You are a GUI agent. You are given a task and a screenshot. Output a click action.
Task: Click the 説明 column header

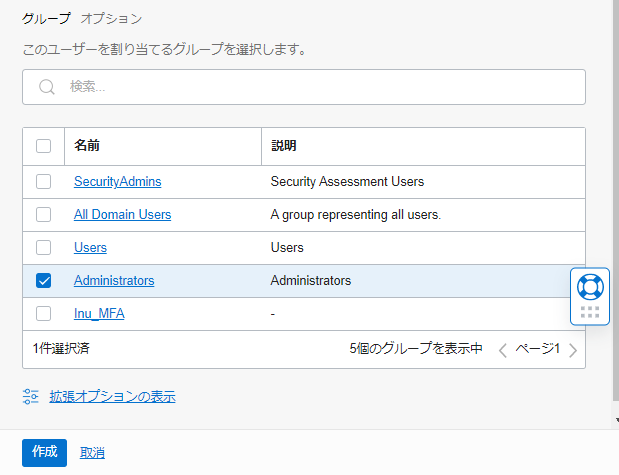(284, 146)
